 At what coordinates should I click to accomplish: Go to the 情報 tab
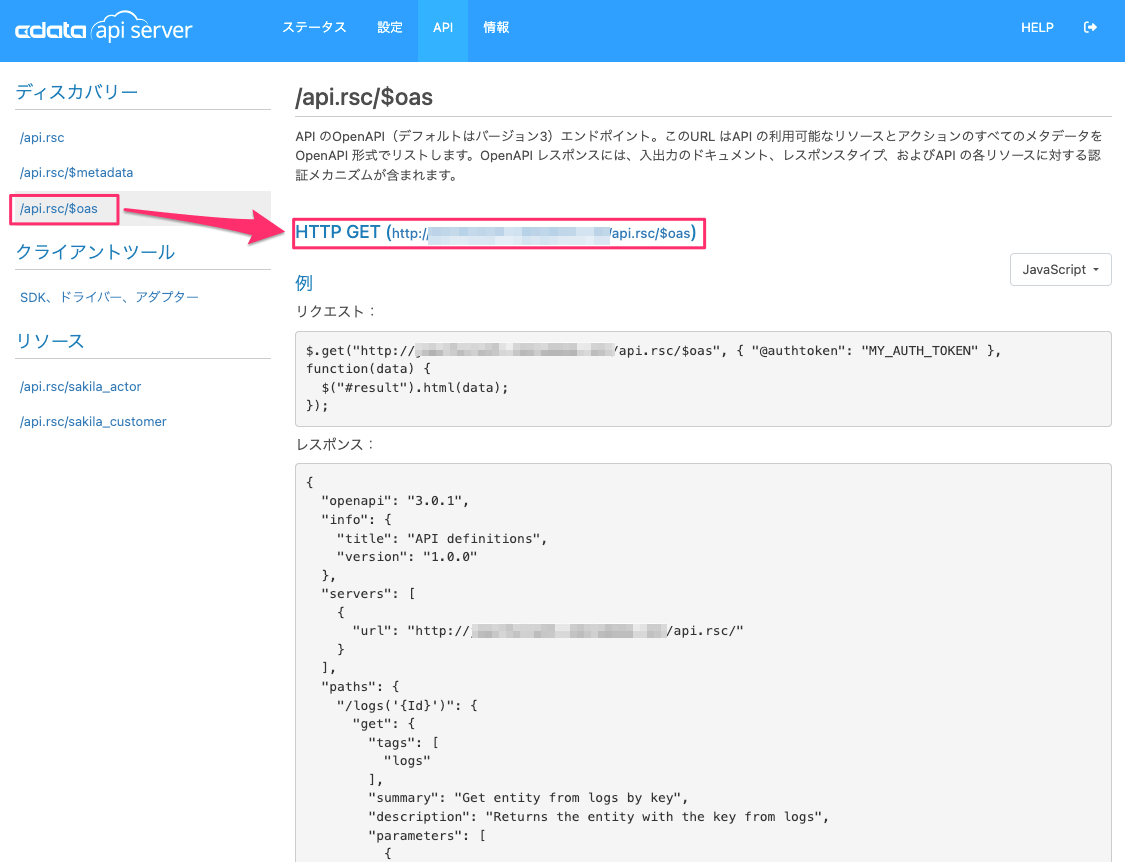496,28
